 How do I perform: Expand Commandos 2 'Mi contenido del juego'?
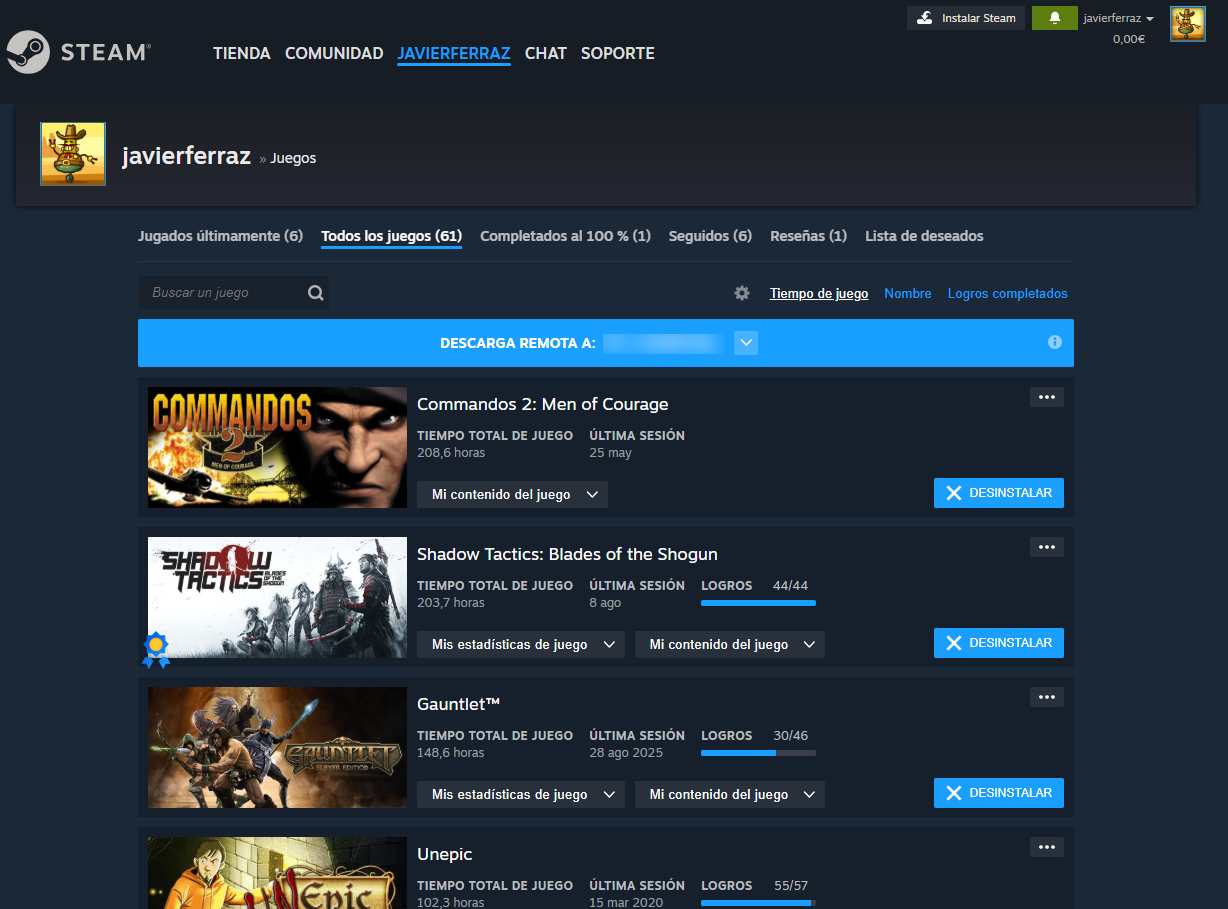(512, 494)
